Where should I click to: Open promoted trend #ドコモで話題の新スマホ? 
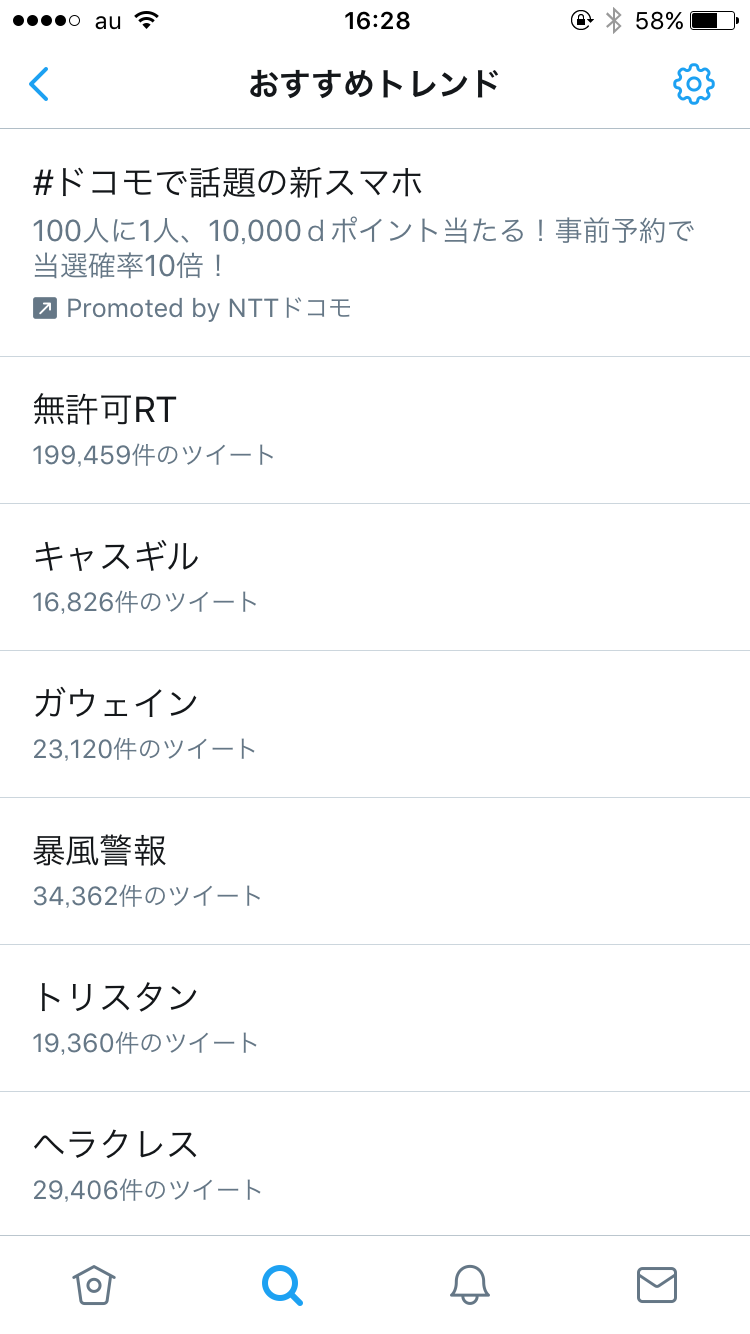[228, 182]
